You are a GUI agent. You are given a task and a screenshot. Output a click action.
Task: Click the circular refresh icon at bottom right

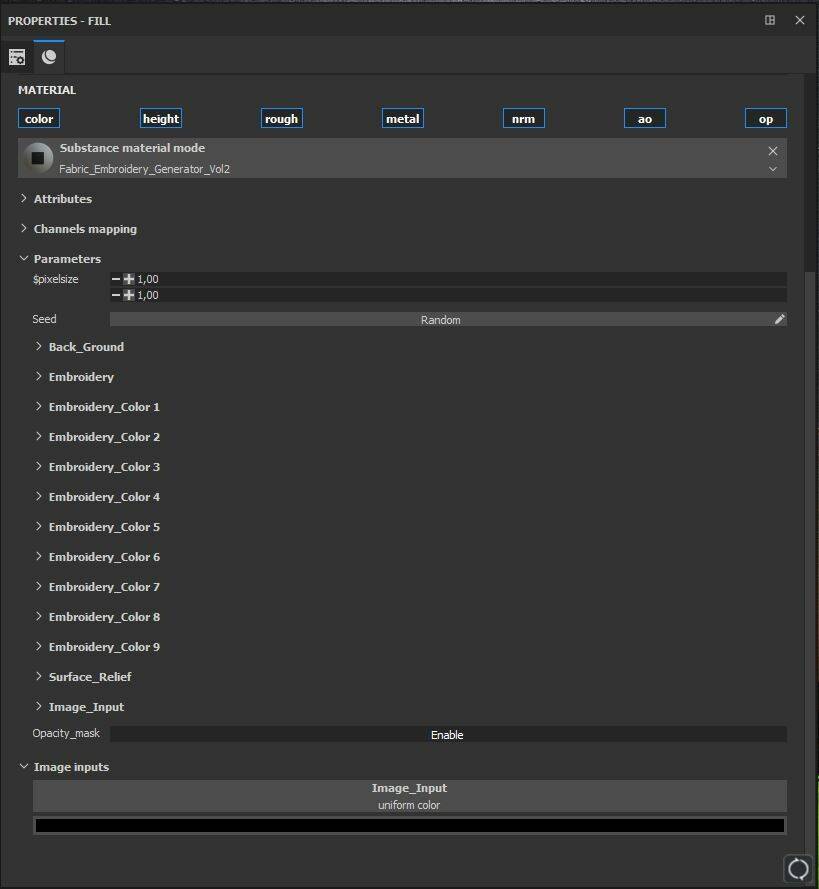(799, 868)
